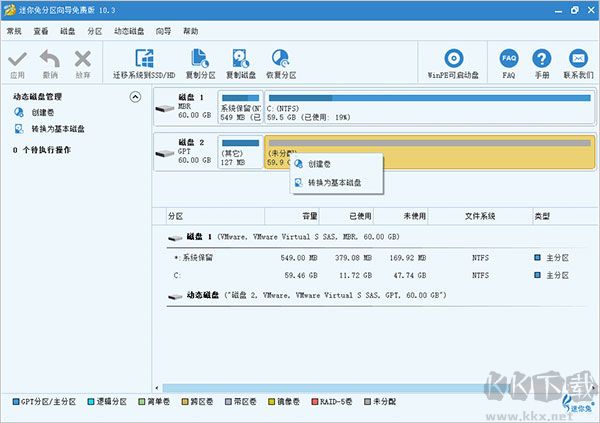Click the Logical partition (逻辑分区) legend swatch

pyautogui.click(x=91, y=402)
